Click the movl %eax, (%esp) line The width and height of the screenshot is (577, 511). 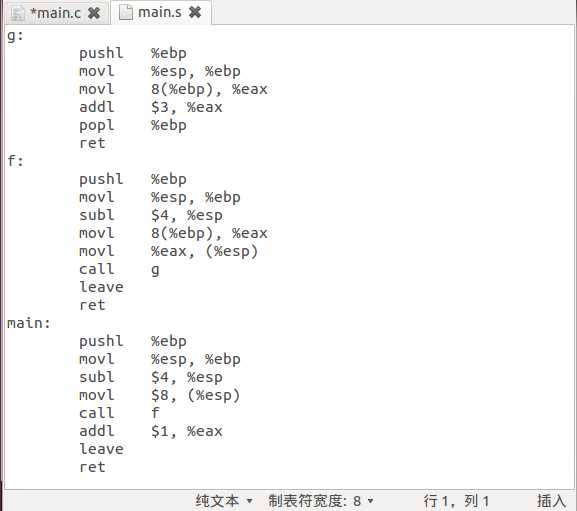click(x=169, y=251)
